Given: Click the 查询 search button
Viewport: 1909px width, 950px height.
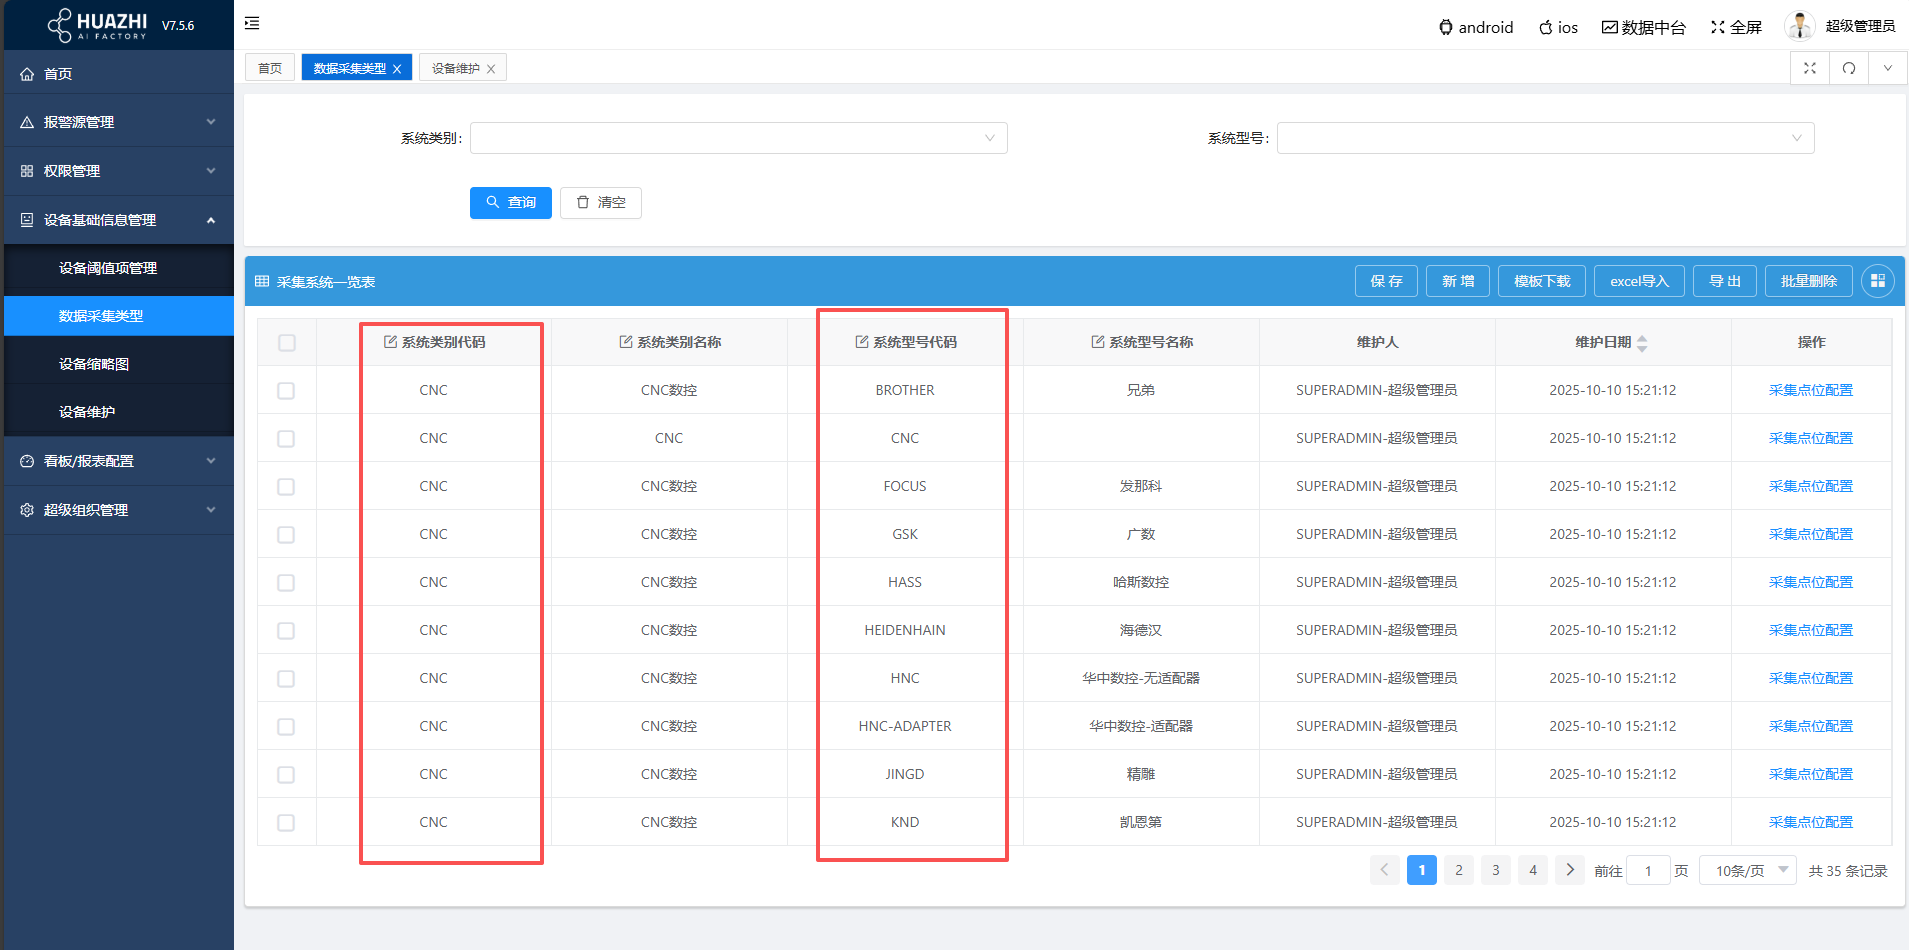Looking at the screenshot, I should click(x=510, y=203).
